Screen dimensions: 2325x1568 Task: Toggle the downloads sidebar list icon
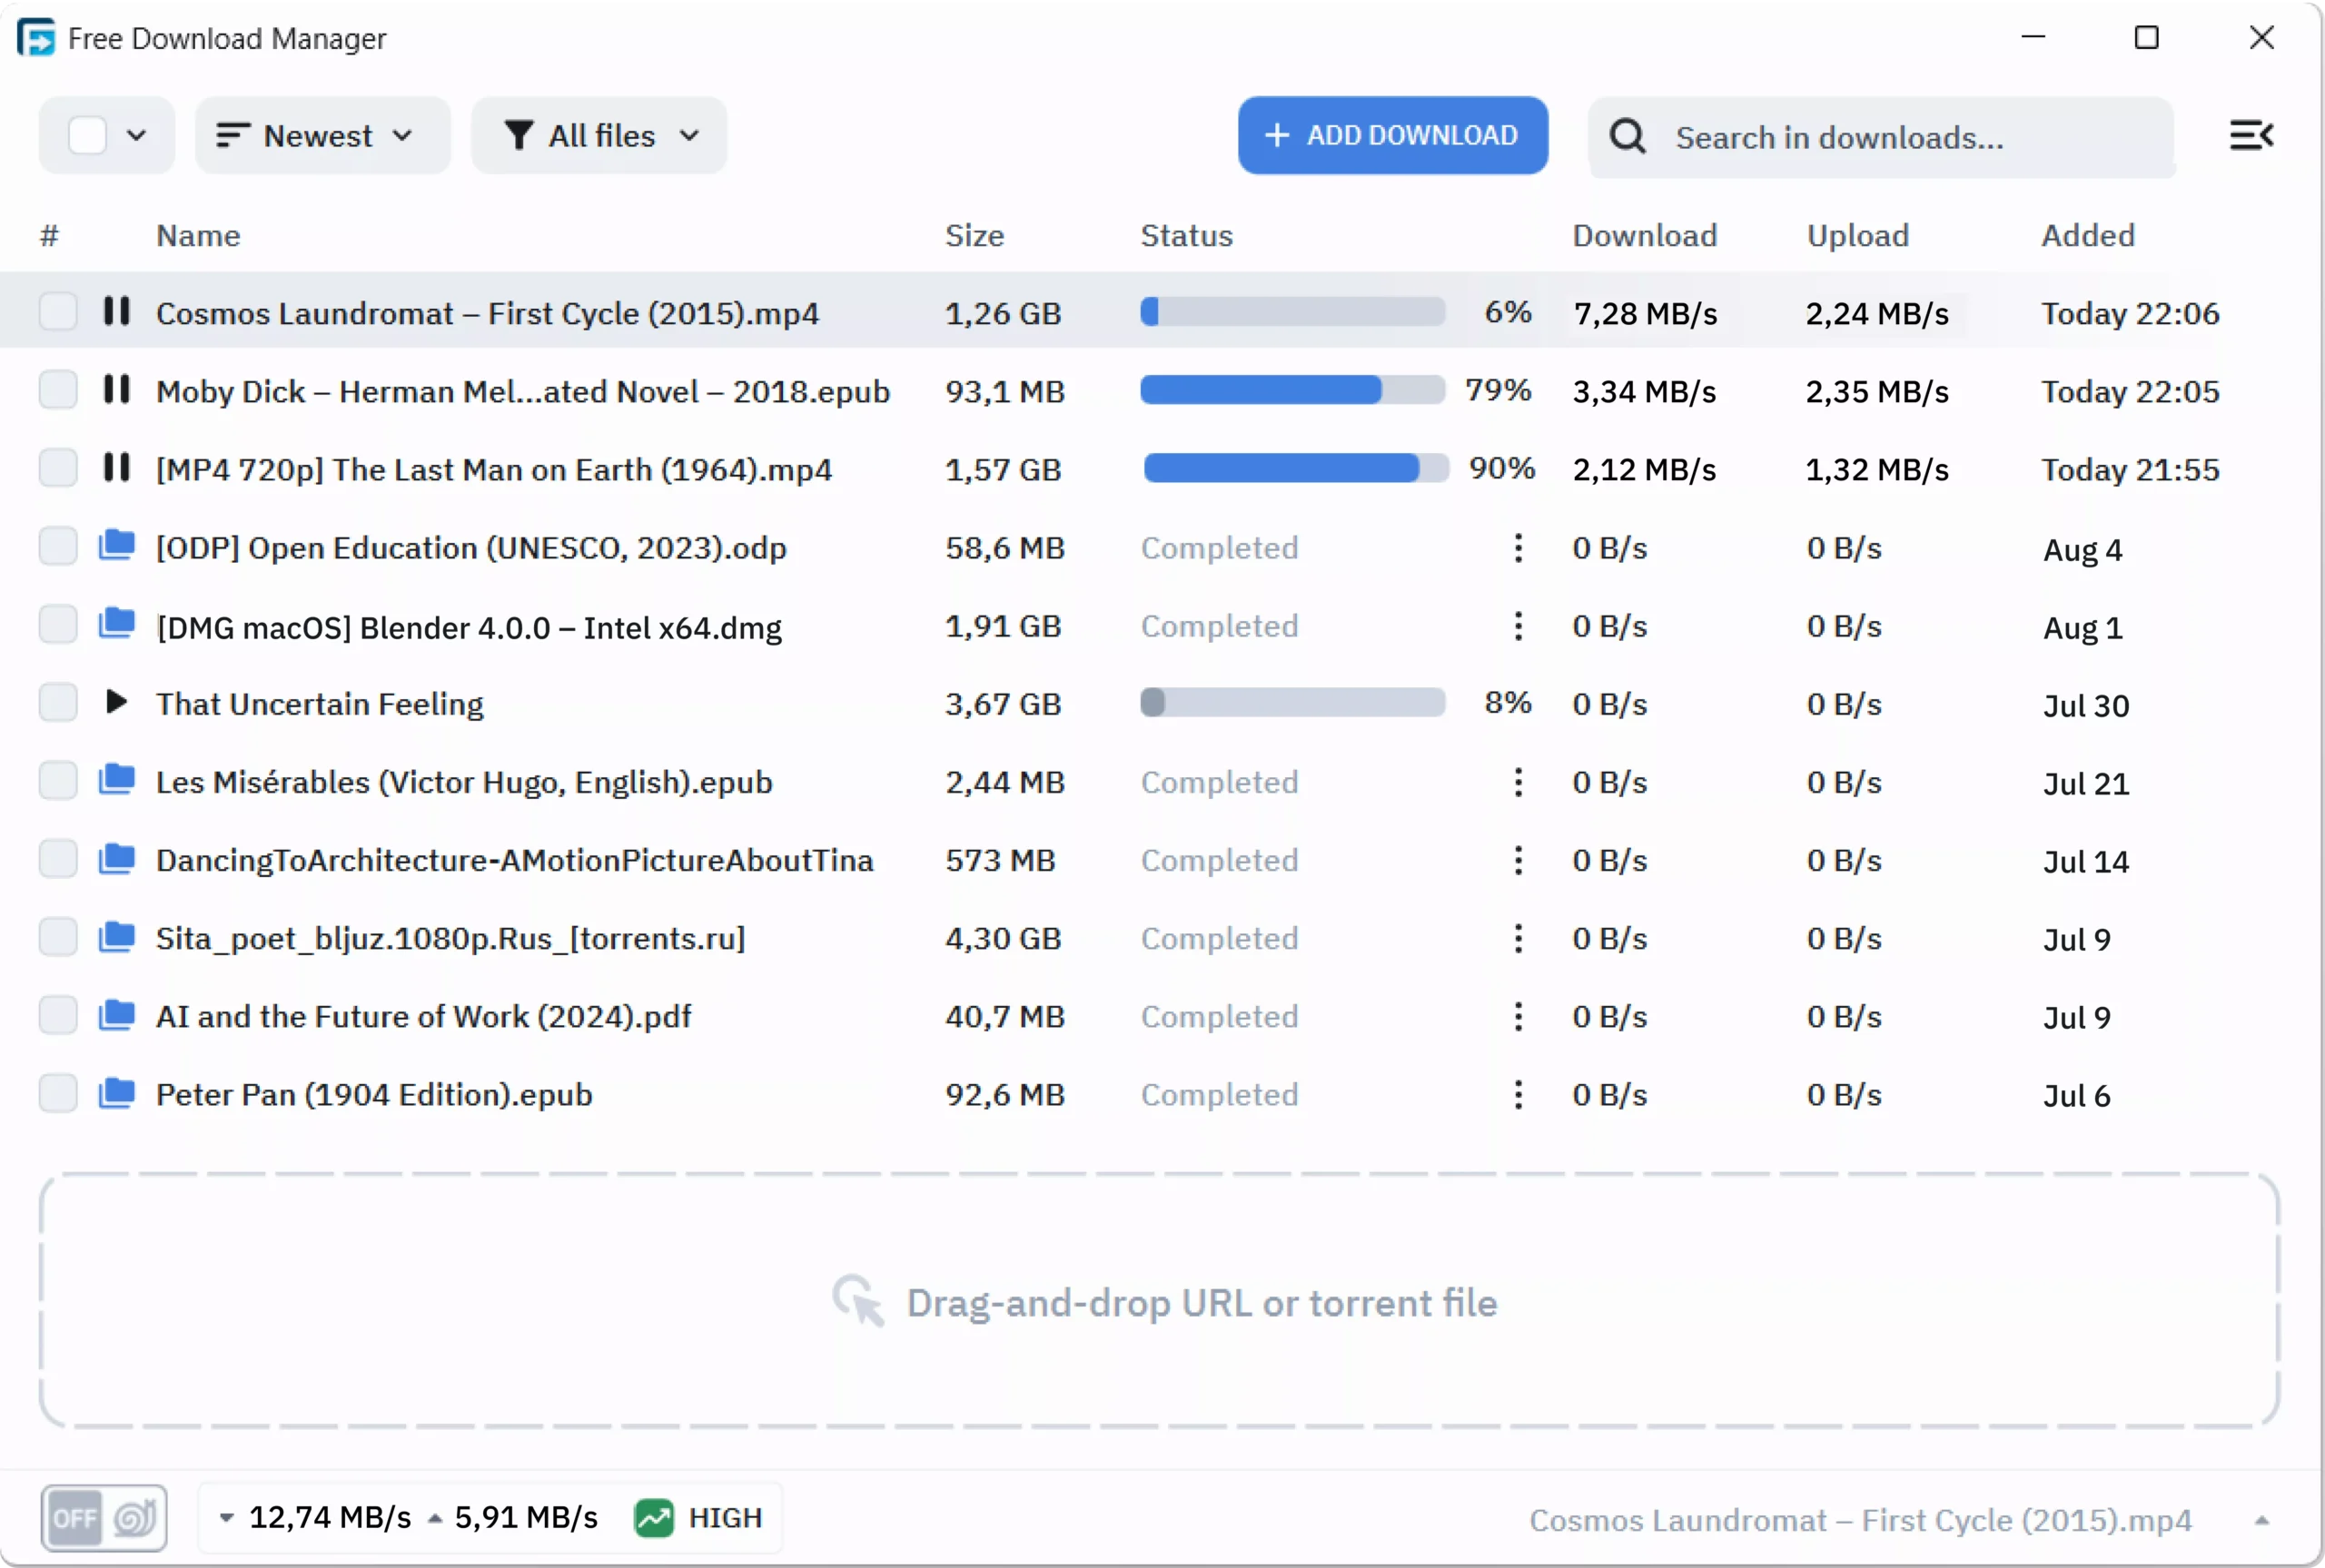tap(2252, 135)
